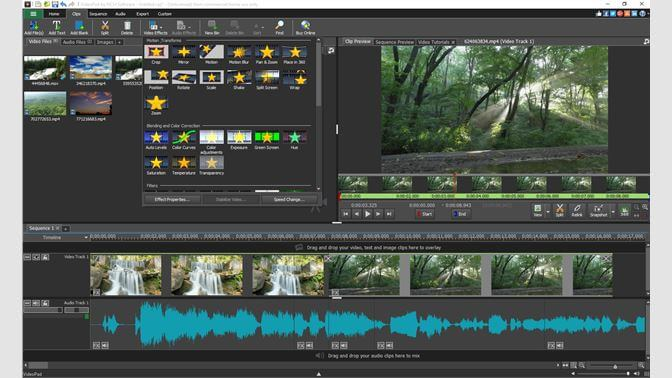Click the Add Blank clip icon

pos(79,28)
